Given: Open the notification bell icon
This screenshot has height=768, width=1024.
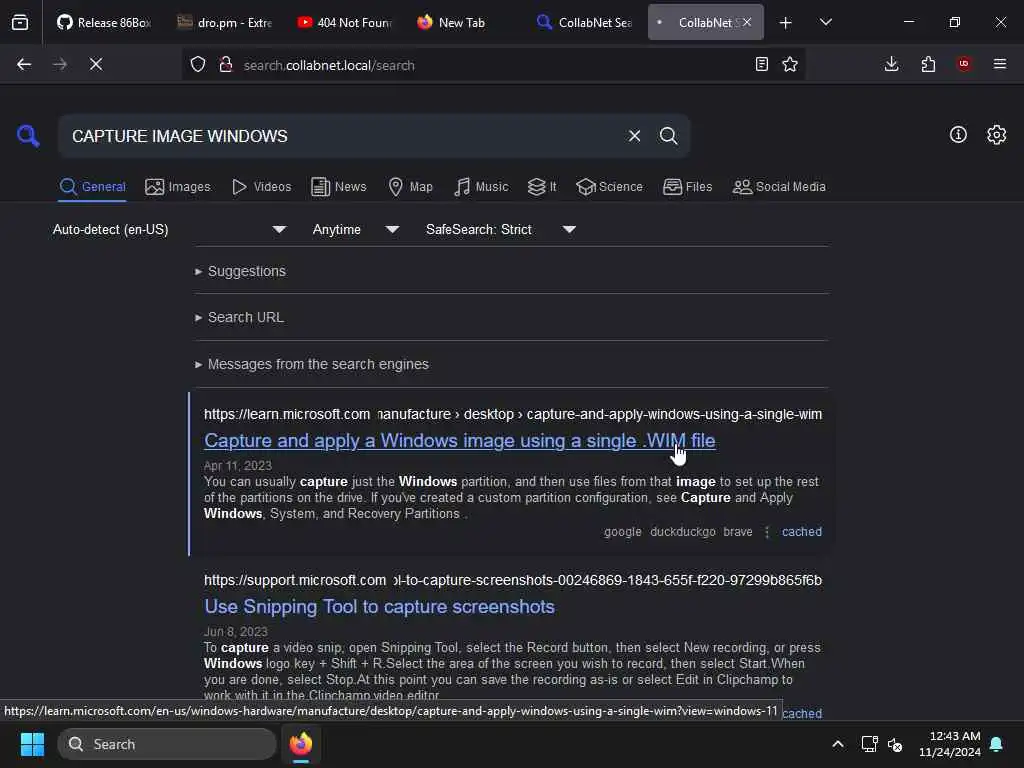Looking at the screenshot, I should click(x=997, y=744).
